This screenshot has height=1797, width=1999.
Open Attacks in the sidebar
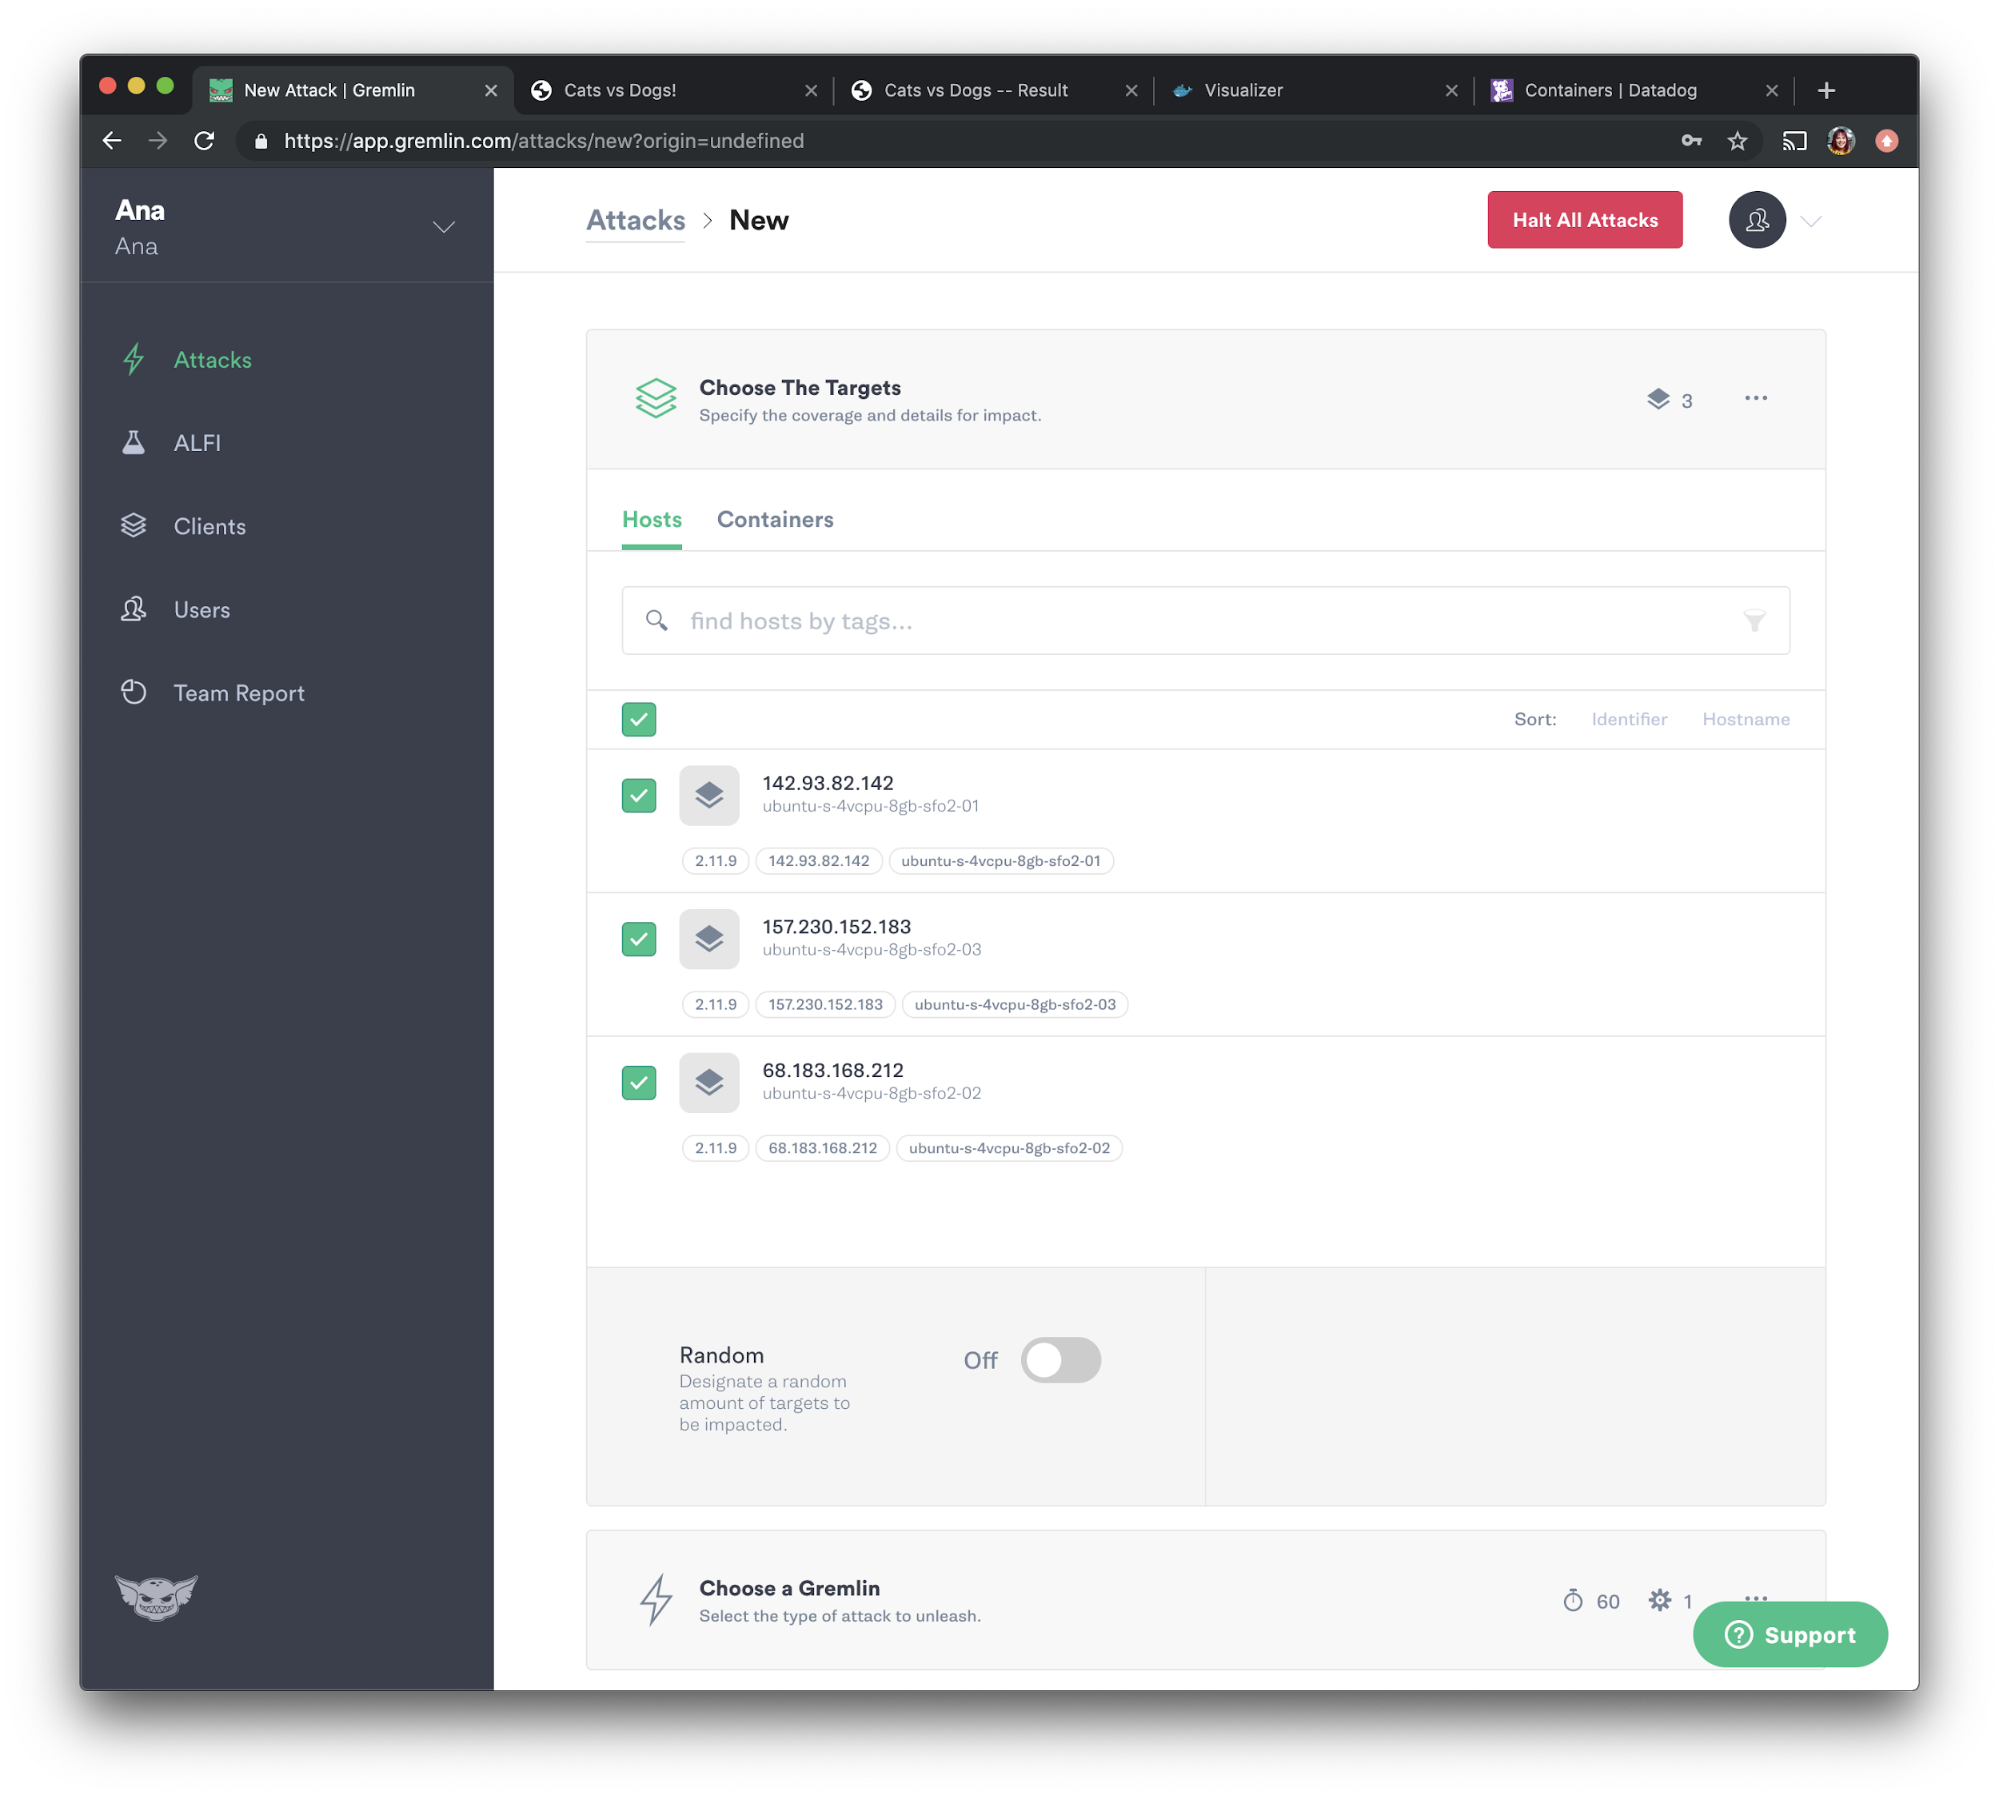click(x=212, y=360)
